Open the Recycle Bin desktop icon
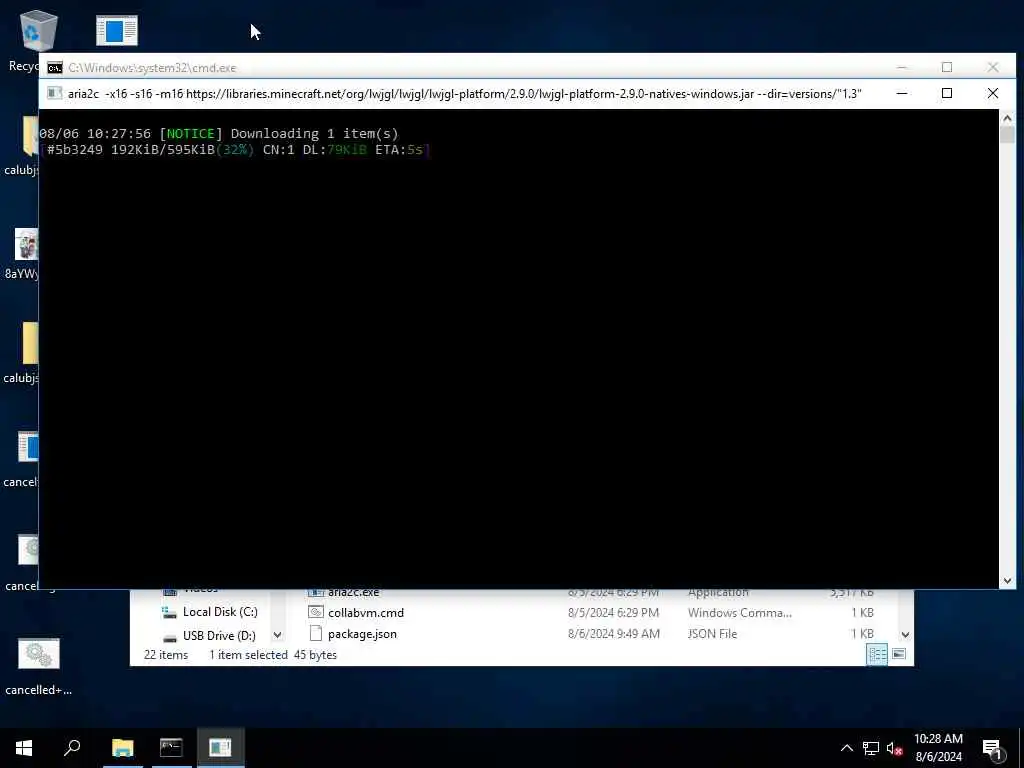Screen dimensions: 1024x768 38,31
